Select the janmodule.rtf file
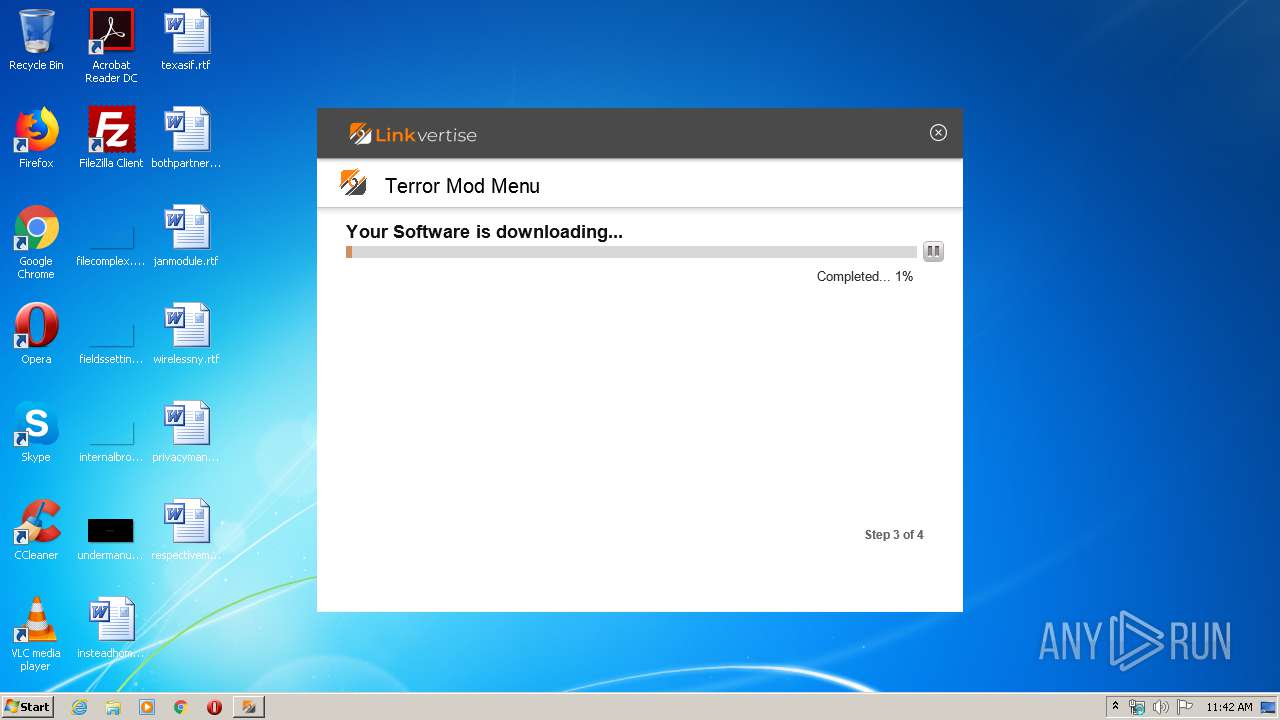 point(186,236)
